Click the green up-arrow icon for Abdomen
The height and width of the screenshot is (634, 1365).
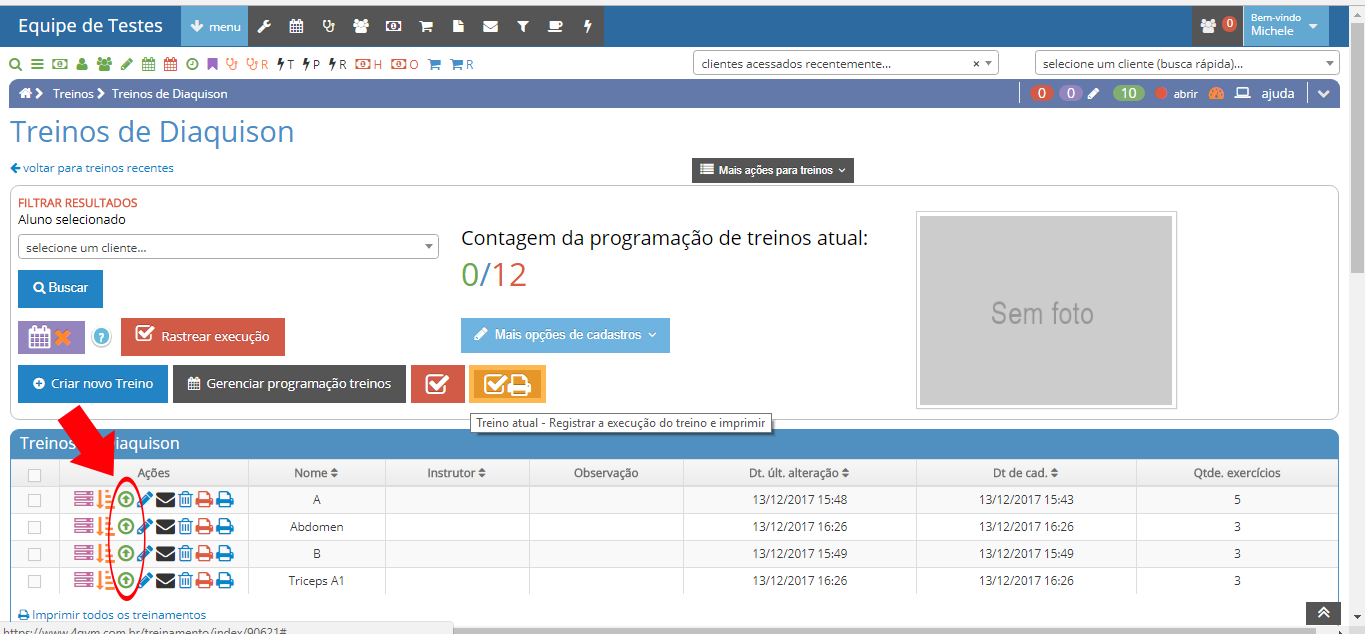tap(126, 526)
